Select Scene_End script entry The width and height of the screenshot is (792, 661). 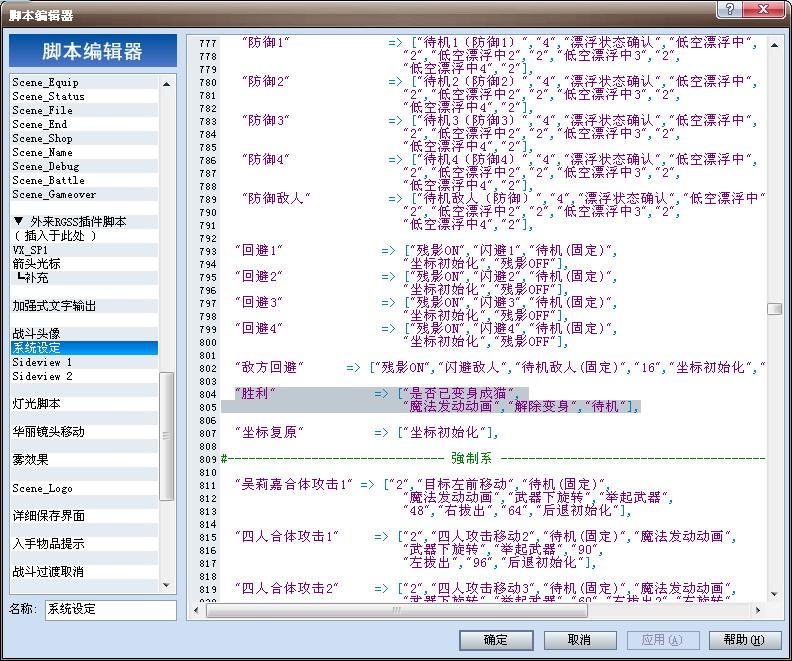click(x=84, y=124)
